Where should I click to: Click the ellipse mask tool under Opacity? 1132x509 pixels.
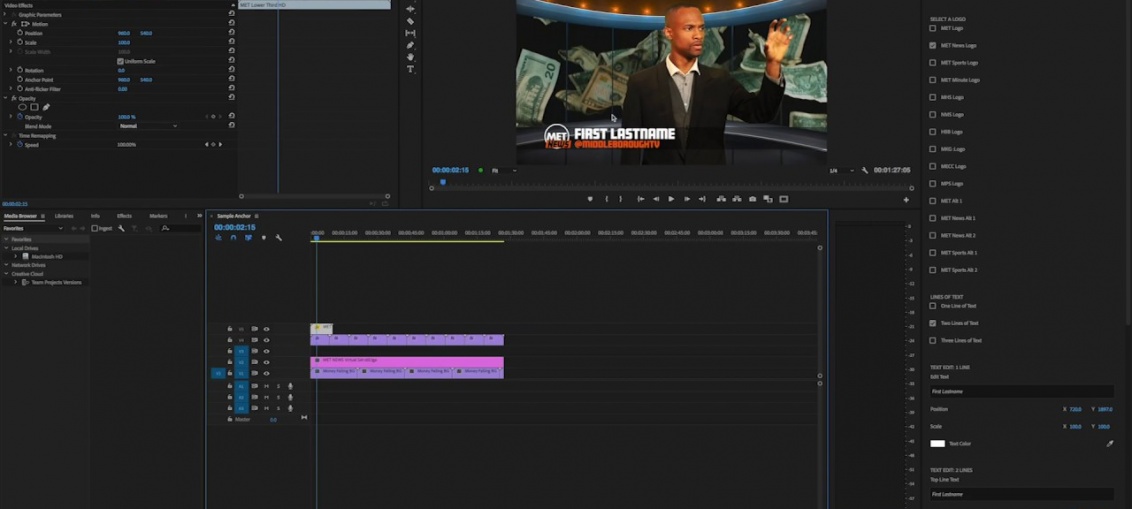coord(22,107)
